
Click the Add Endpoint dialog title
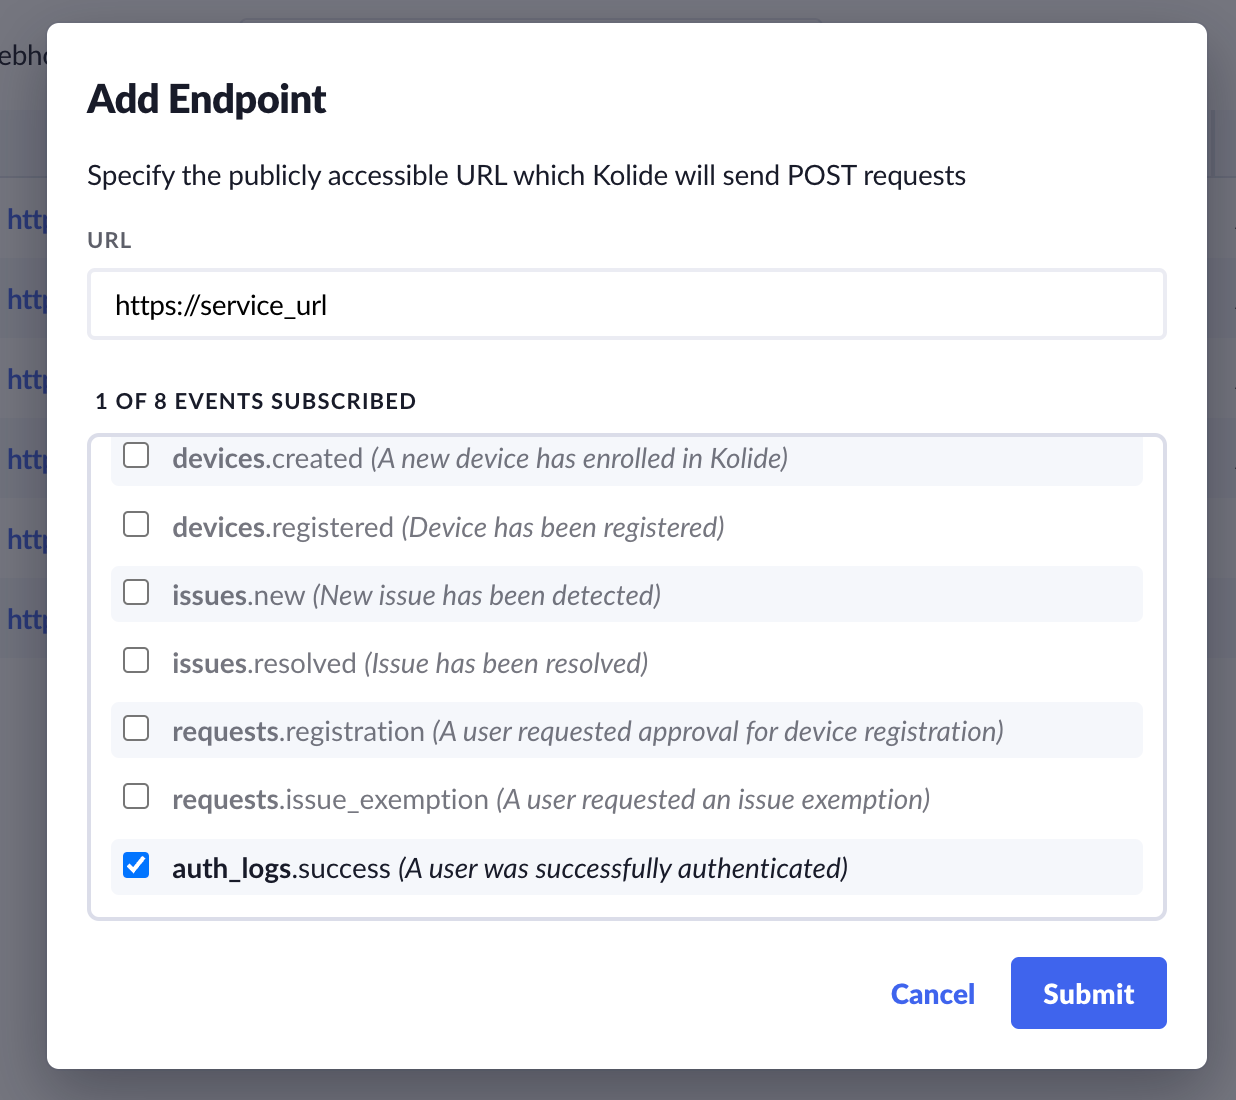coord(206,98)
